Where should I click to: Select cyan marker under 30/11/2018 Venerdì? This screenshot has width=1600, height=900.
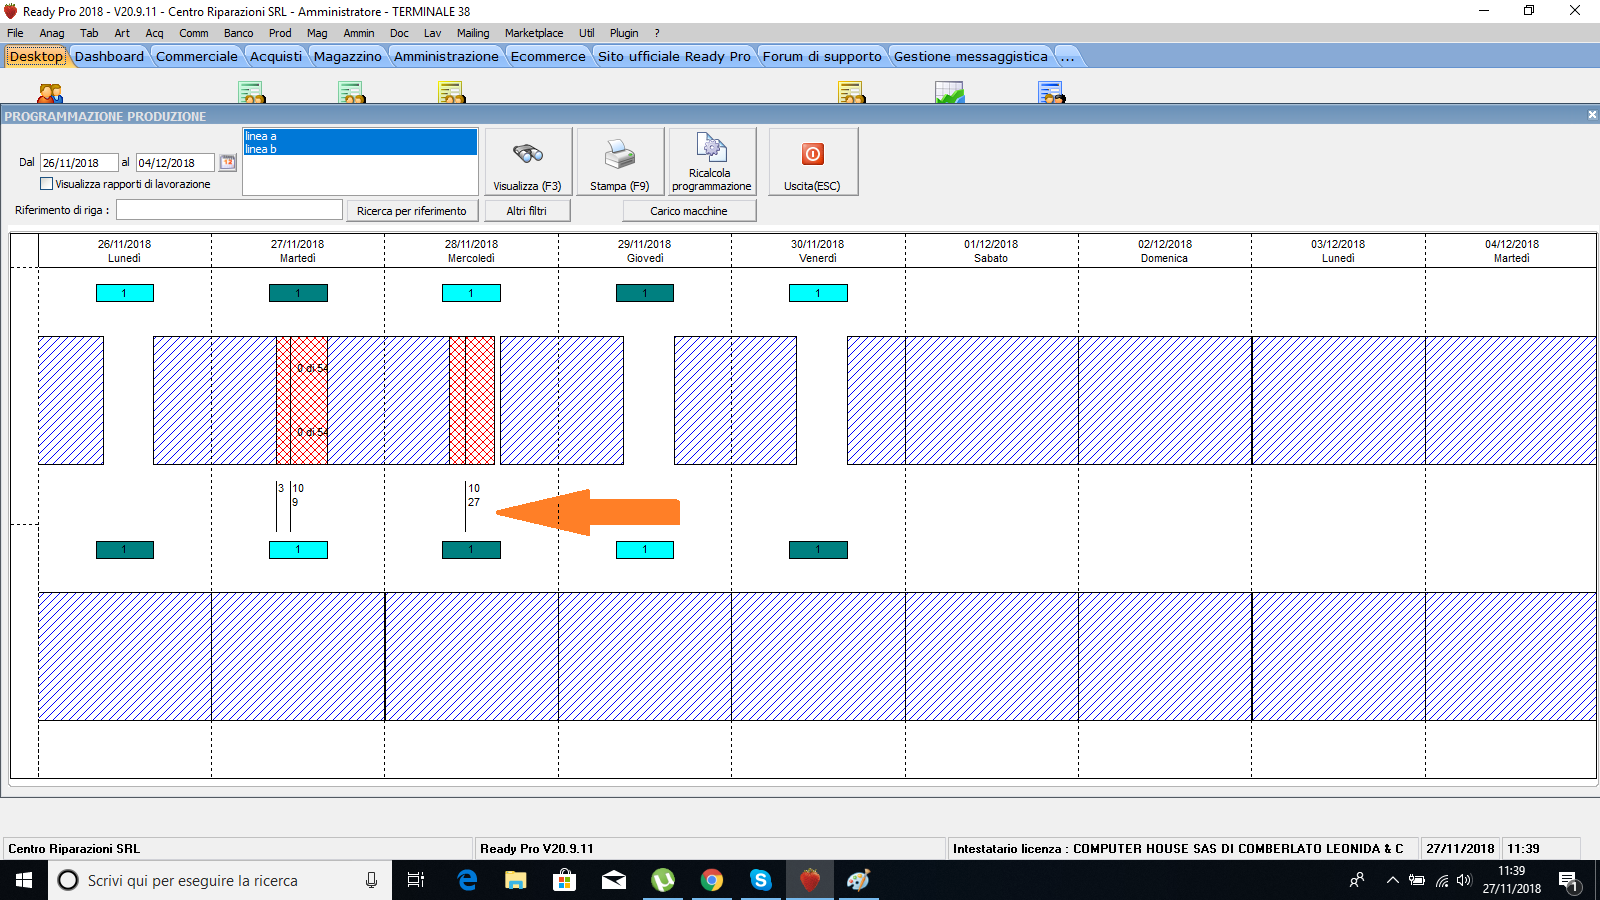pyautogui.click(x=818, y=293)
